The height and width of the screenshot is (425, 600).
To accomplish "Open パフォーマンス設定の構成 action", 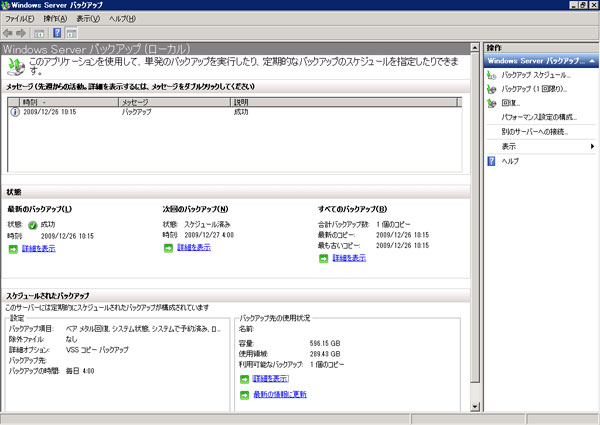I will click(x=539, y=117).
